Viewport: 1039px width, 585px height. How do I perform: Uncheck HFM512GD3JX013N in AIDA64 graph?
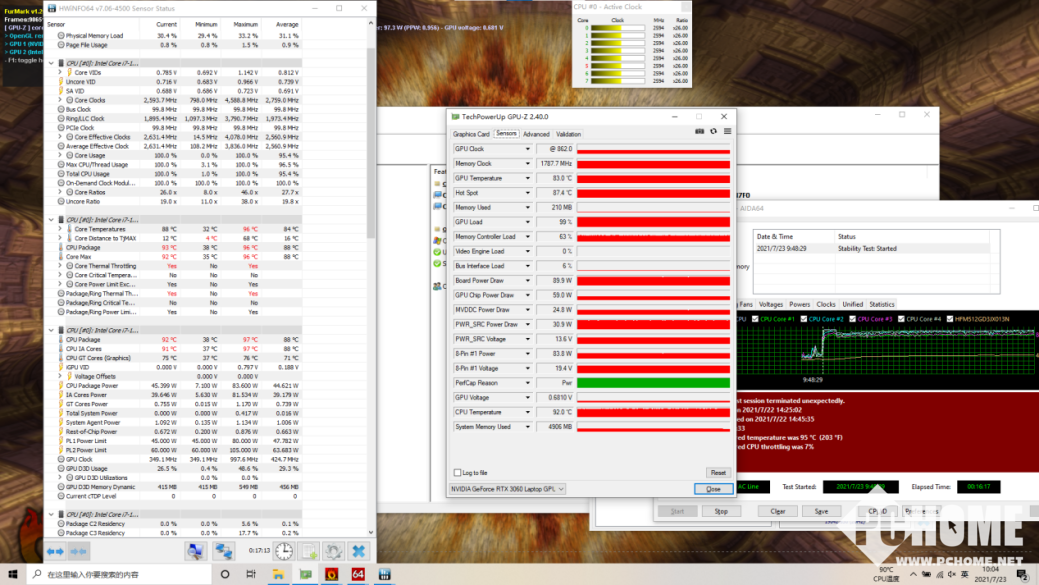[950, 319]
